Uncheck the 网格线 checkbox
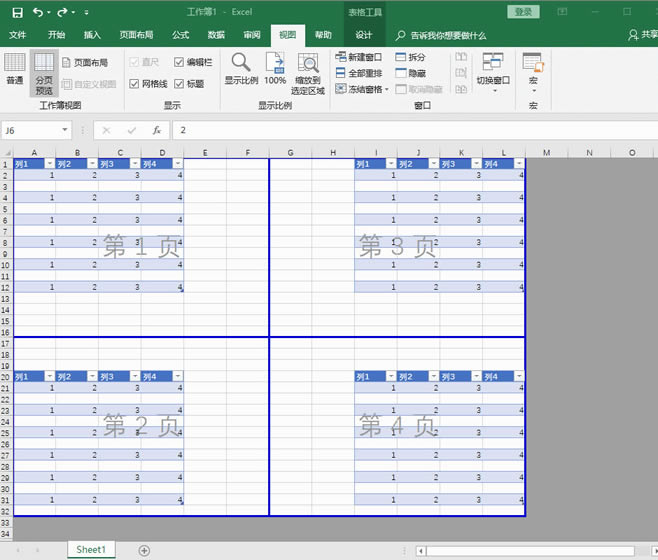 click(x=135, y=84)
